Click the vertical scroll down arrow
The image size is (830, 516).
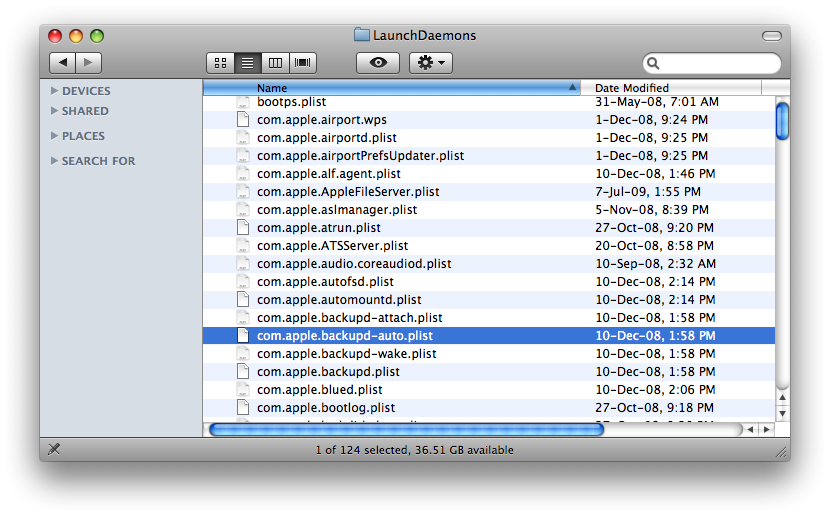[782, 413]
